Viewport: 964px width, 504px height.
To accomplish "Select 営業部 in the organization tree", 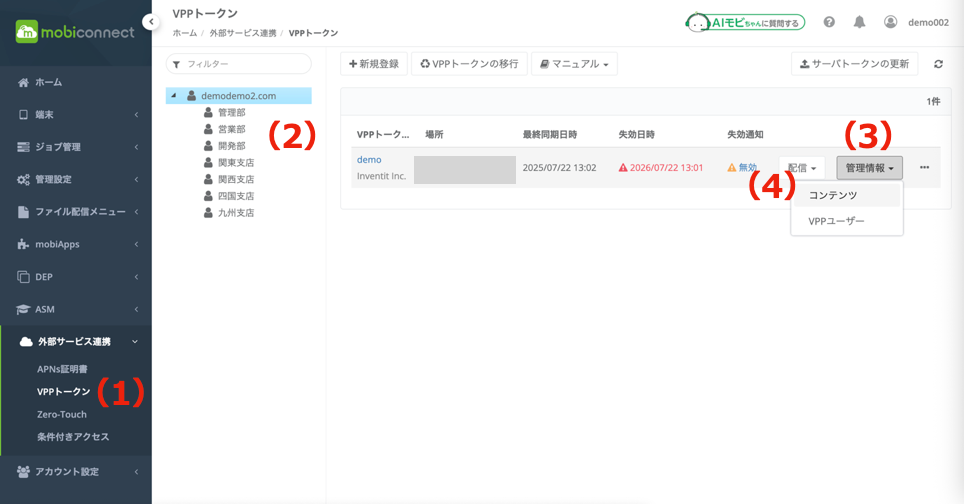I will coord(232,129).
